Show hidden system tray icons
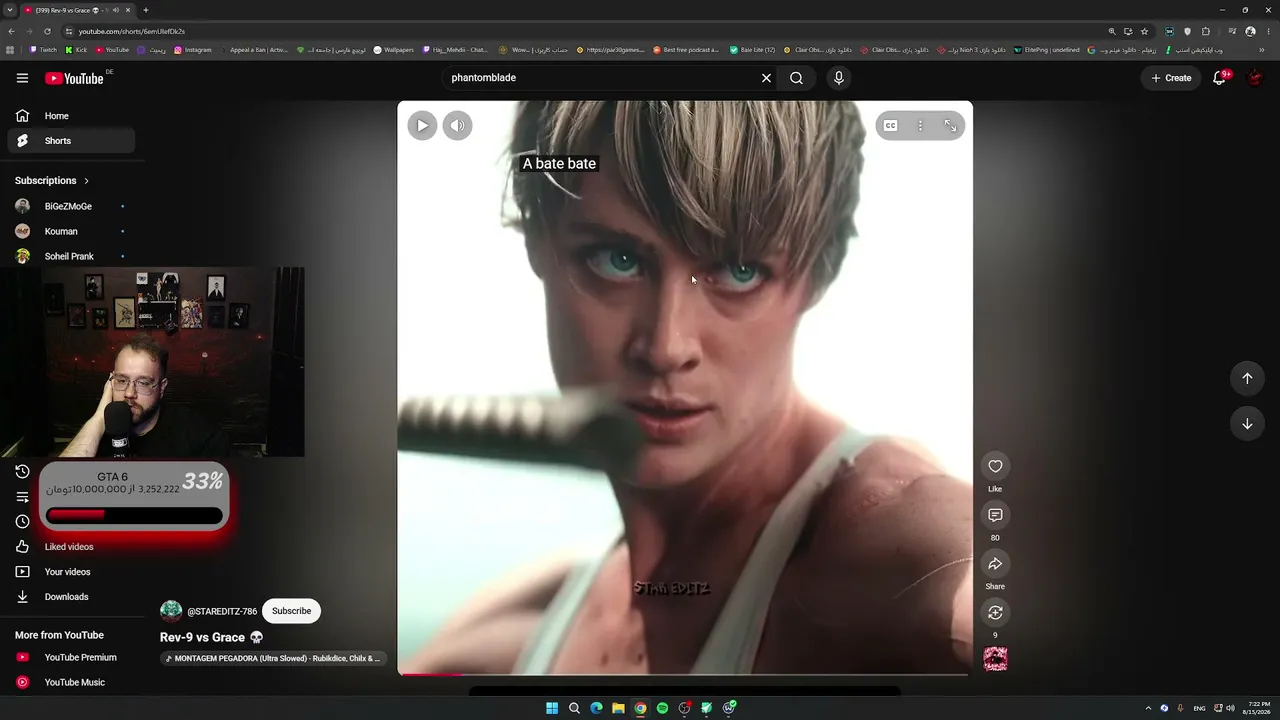 pyautogui.click(x=1148, y=708)
